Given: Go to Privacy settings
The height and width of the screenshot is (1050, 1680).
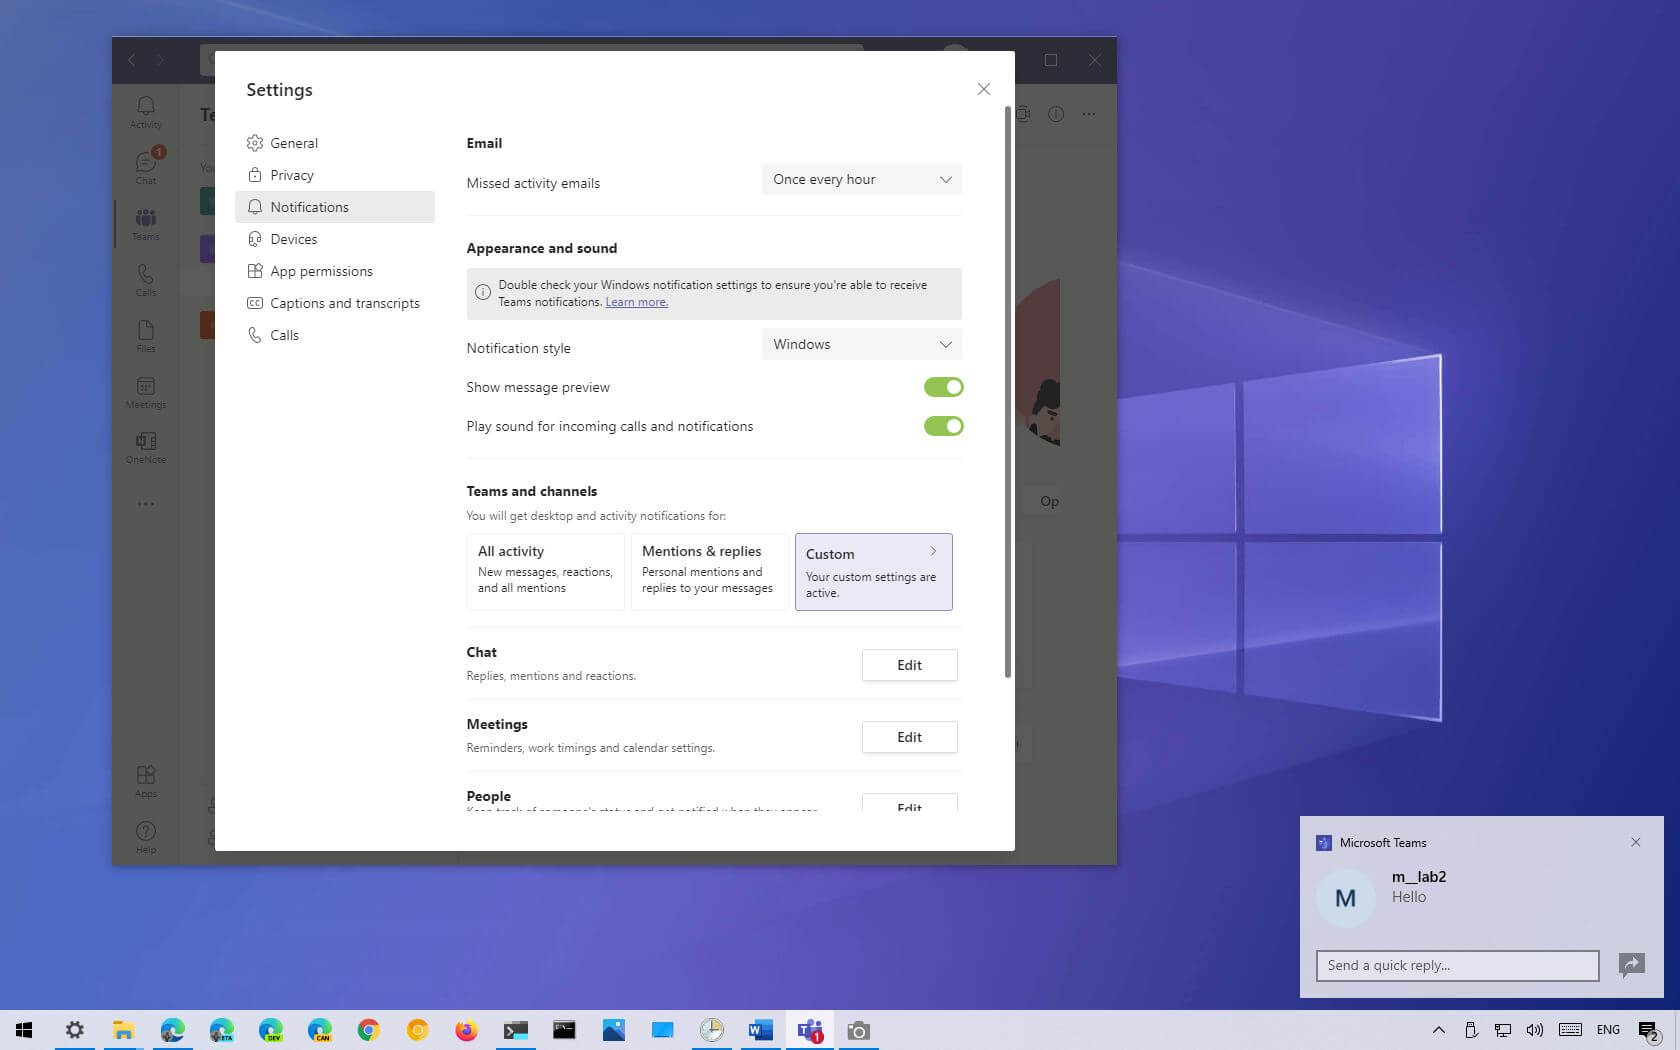Looking at the screenshot, I should (292, 174).
